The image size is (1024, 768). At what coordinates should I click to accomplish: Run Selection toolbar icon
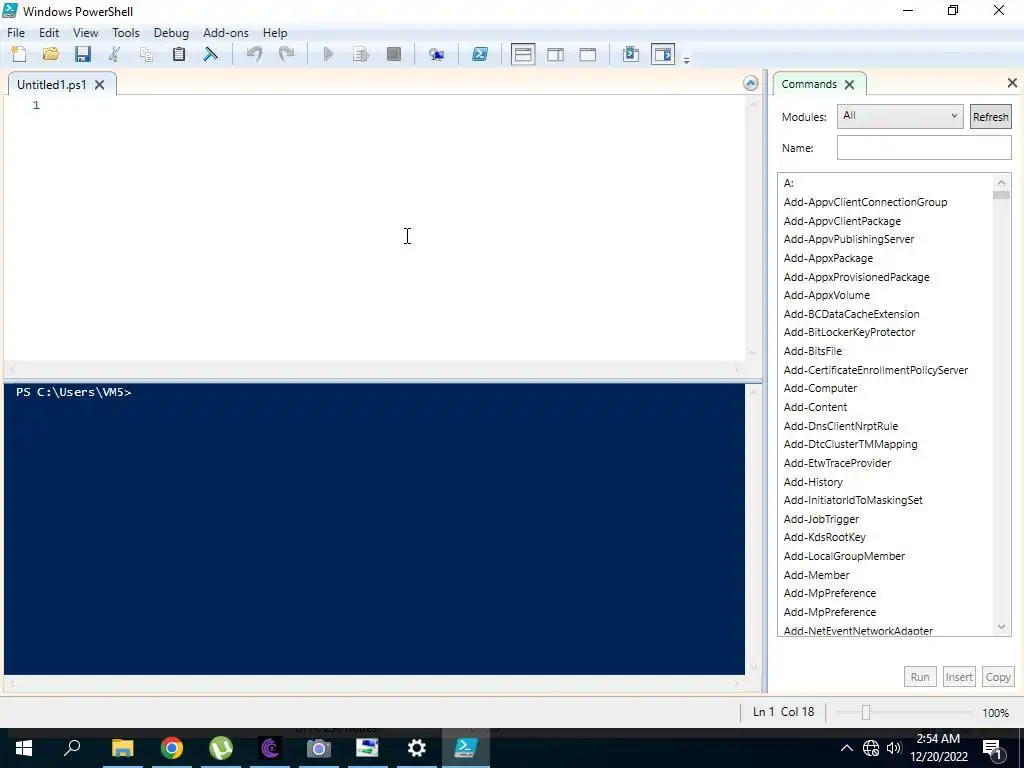[360, 54]
